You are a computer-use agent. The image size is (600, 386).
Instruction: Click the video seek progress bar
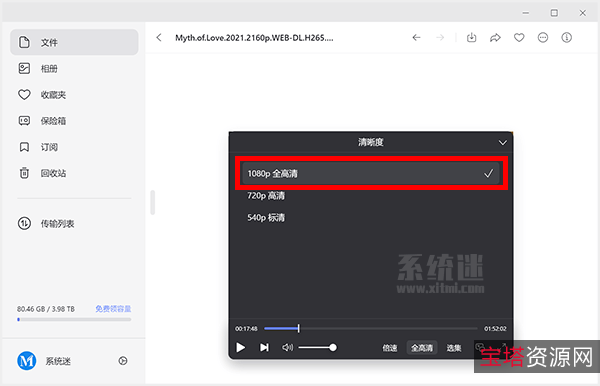pos(371,328)
